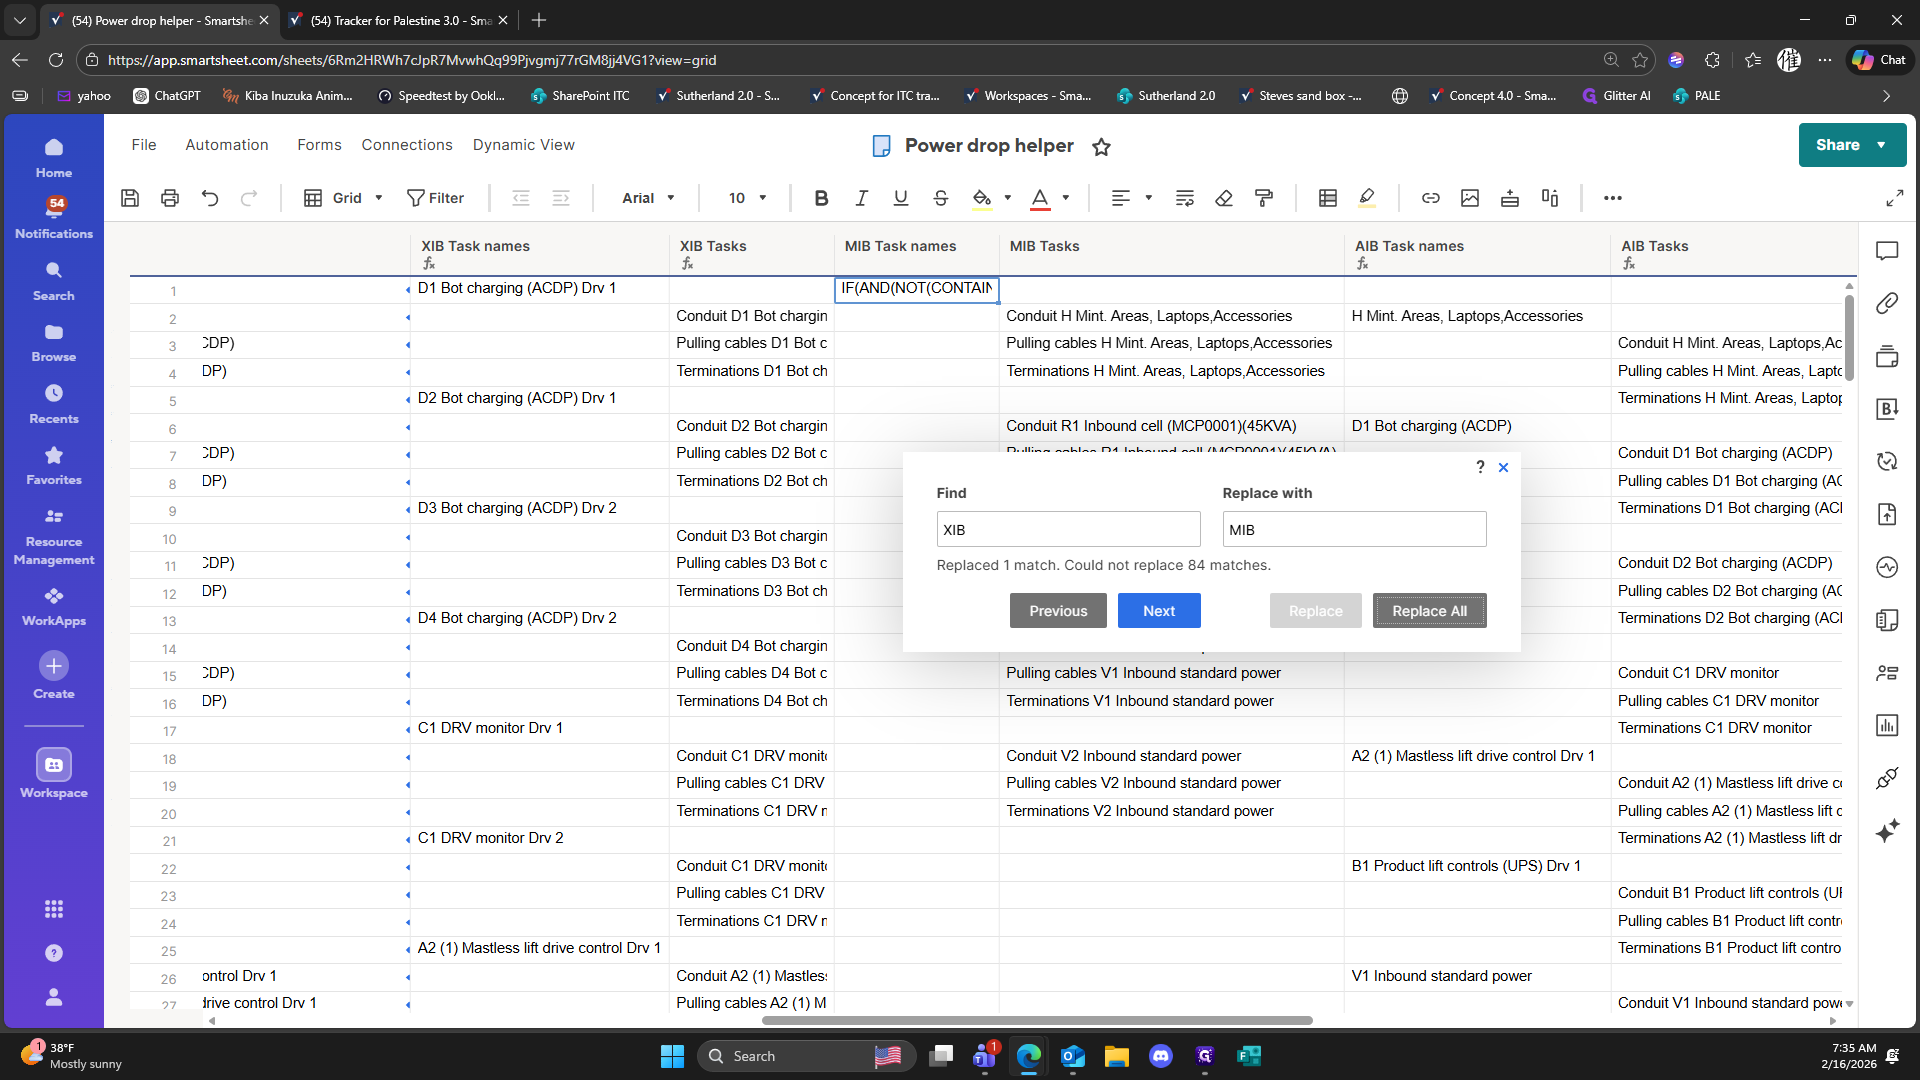Click the Print icon
The width and height of the screenshot is (1920, 1080).
coord(170,198)
